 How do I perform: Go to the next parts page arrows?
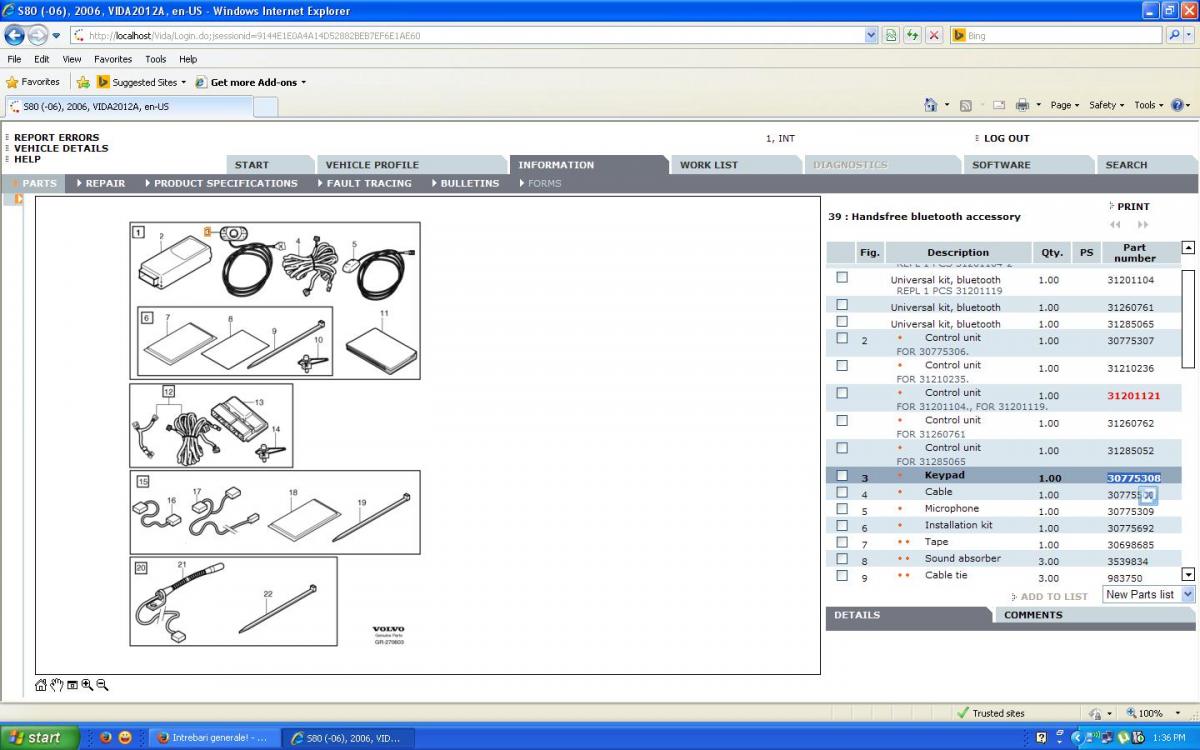[1143, 225]
